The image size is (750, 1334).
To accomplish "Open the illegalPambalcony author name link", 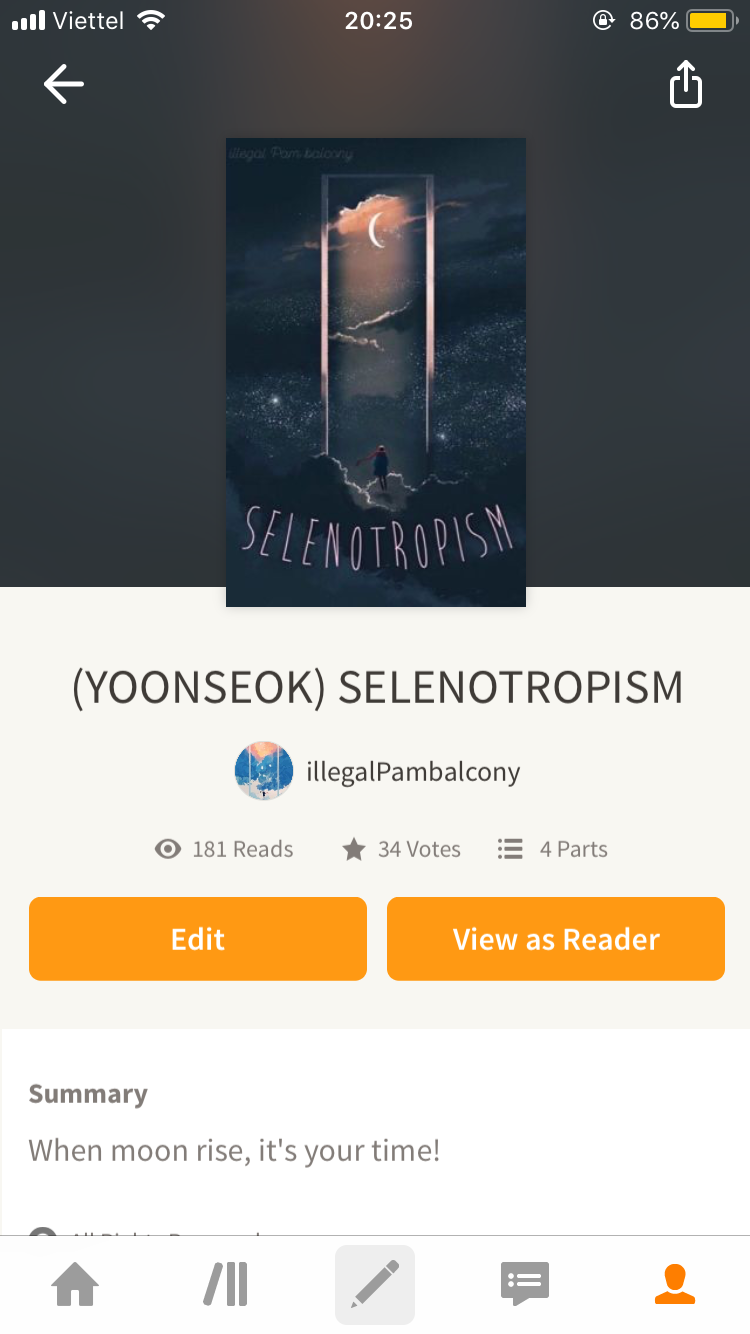I will [x=413, y=772].
